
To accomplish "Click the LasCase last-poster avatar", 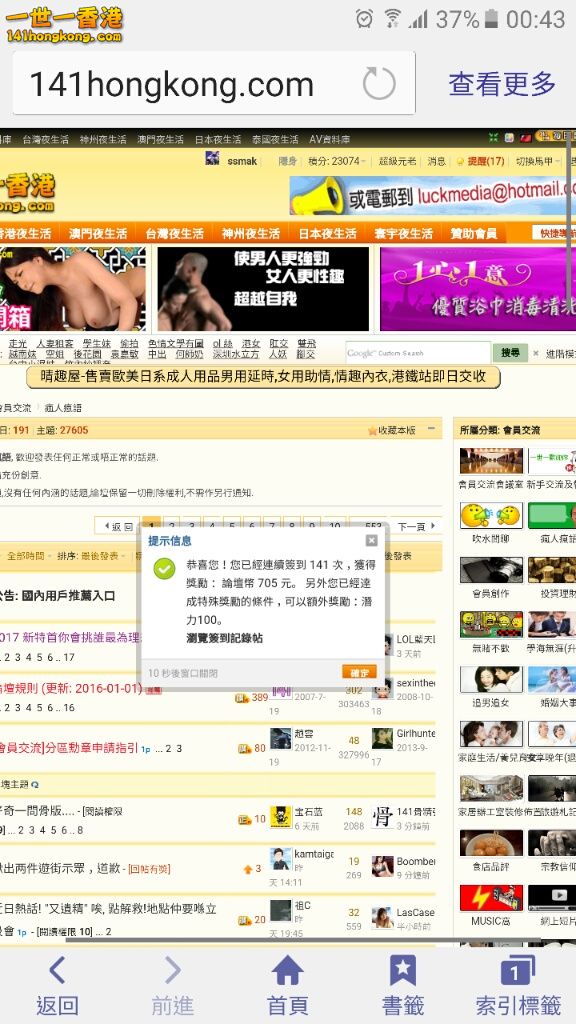I will (383, 918).
